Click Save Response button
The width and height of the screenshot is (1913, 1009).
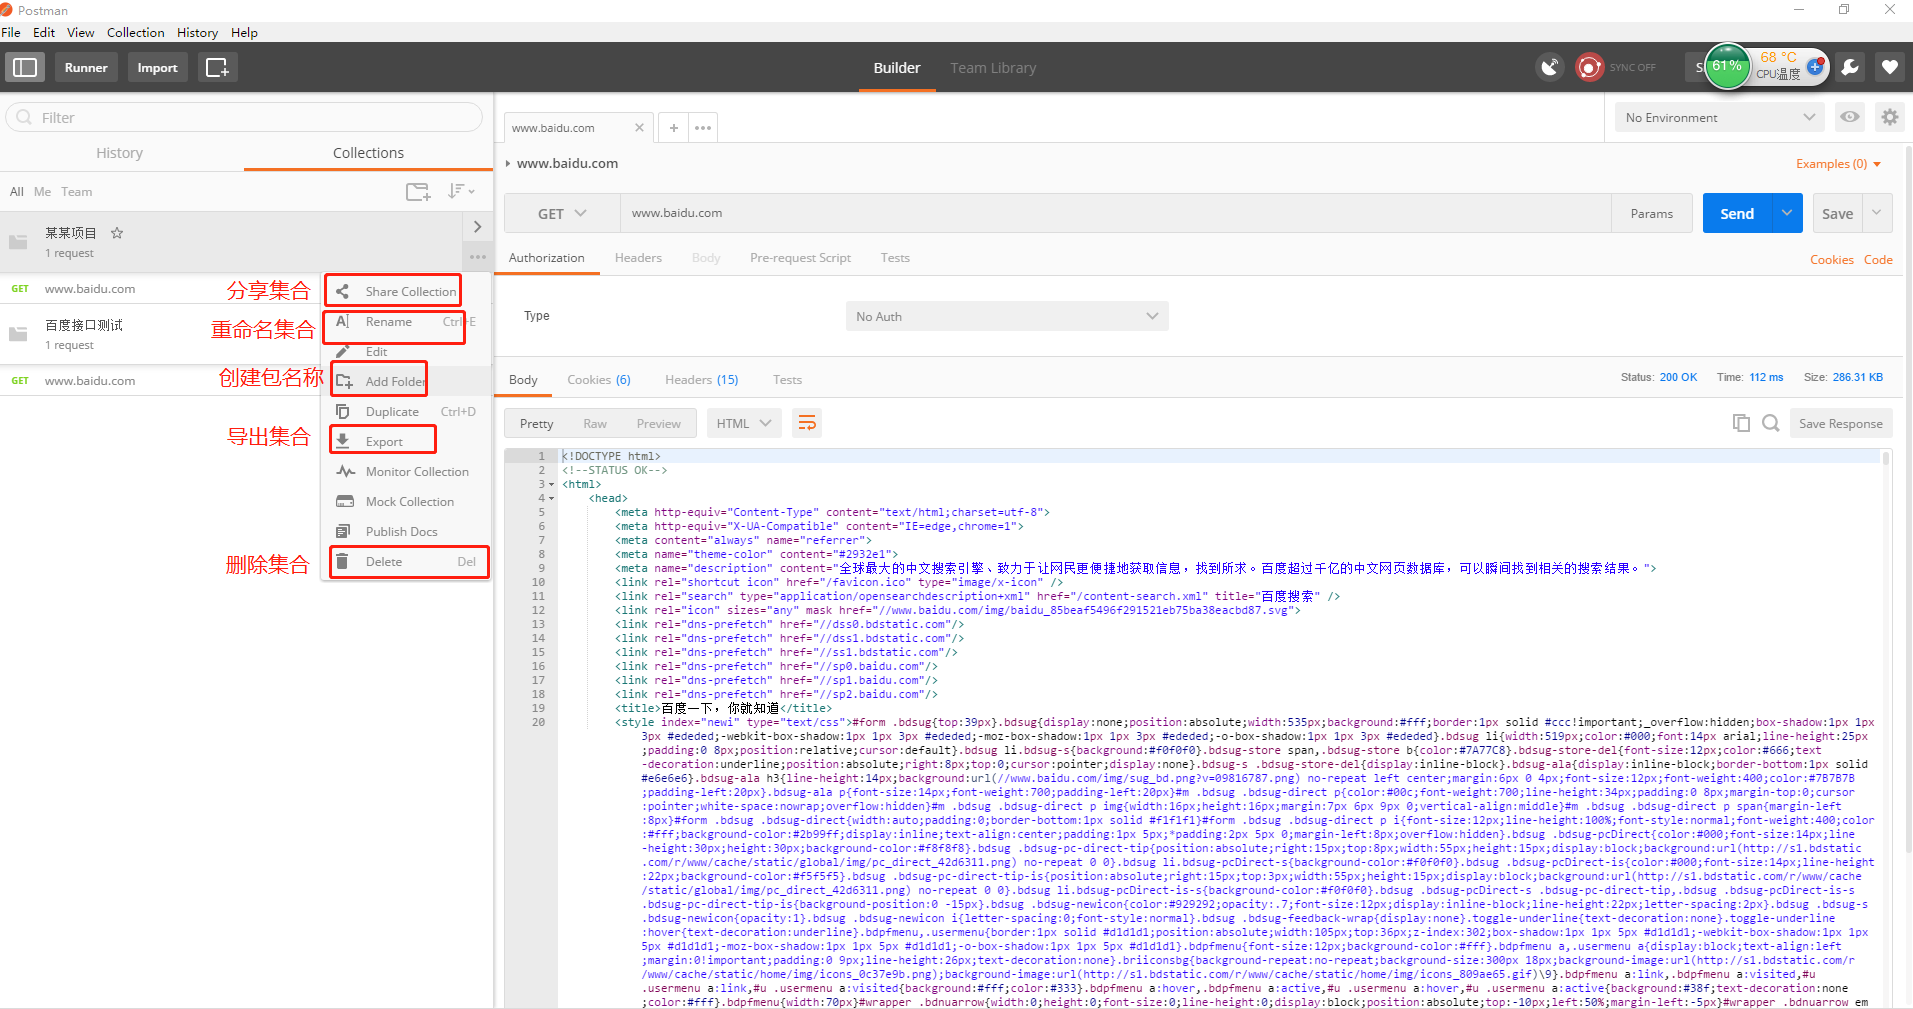coord(1840,423)
